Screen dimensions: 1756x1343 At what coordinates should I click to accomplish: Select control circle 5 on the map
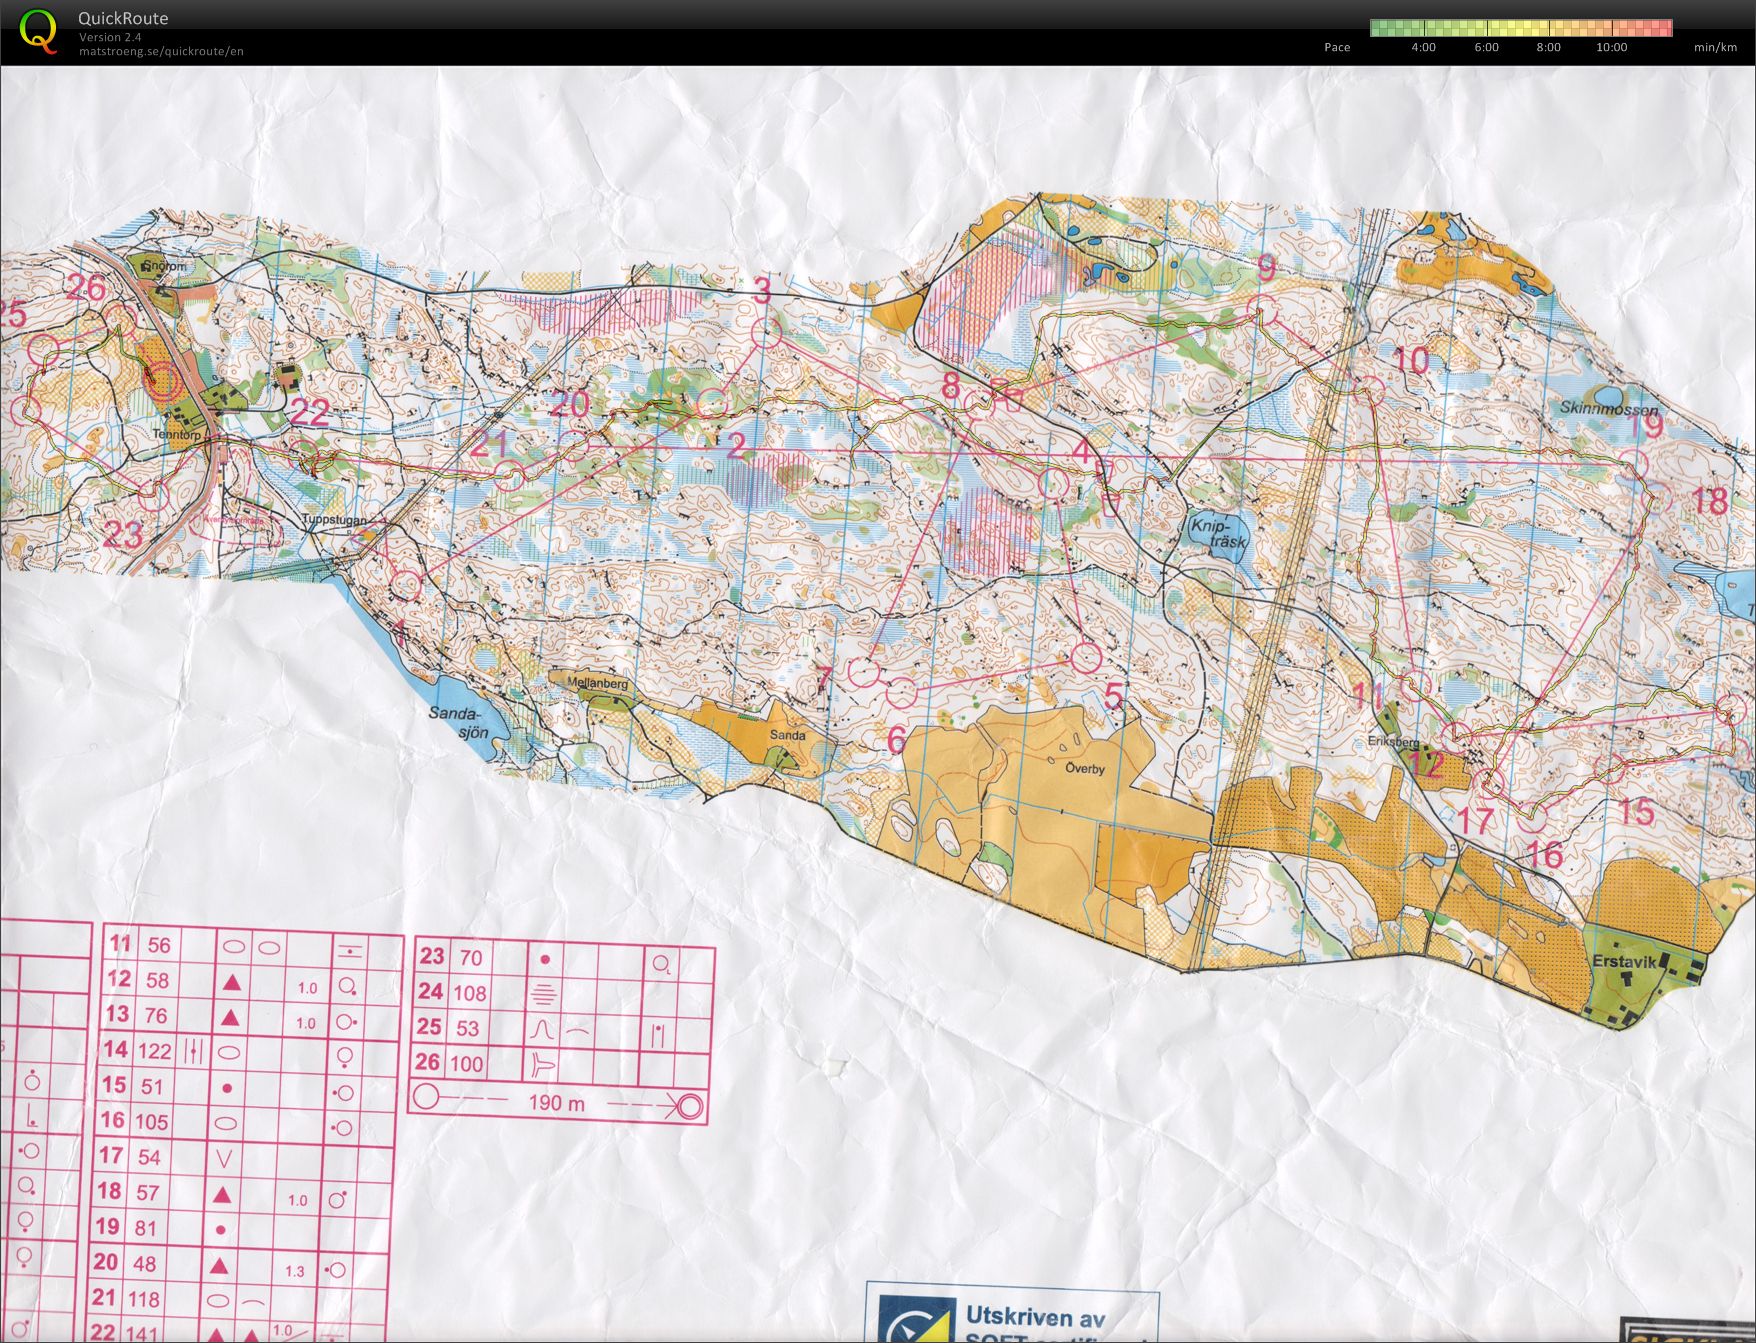click(1086, 657)
